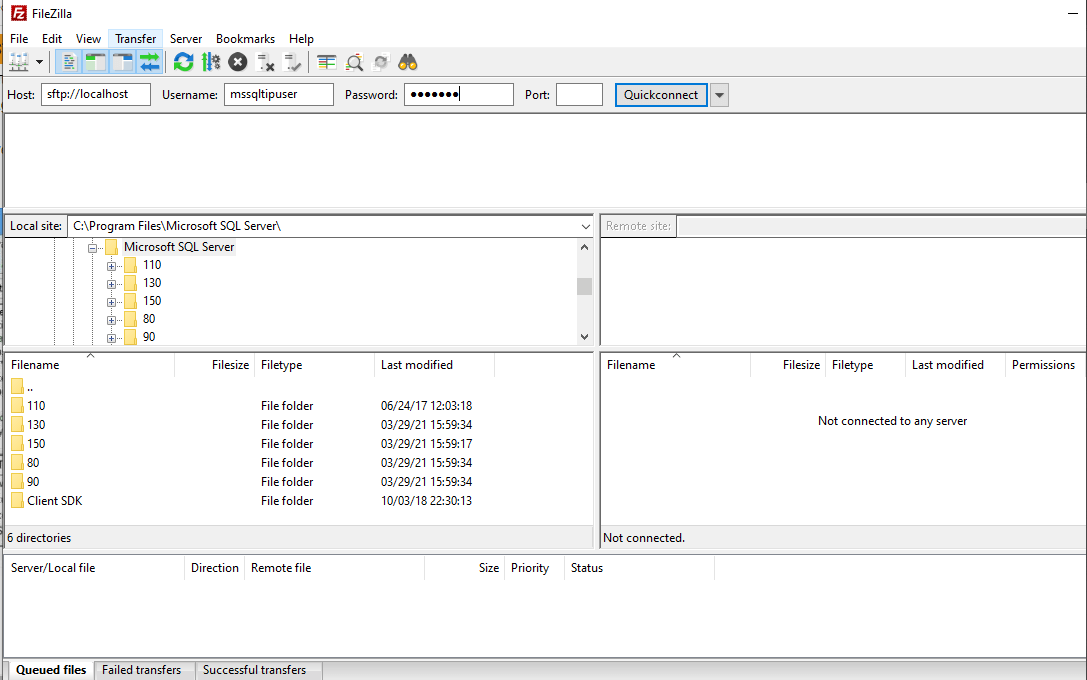
Task: Toggle the remote directory tree display
Action: tap(122, 61)
